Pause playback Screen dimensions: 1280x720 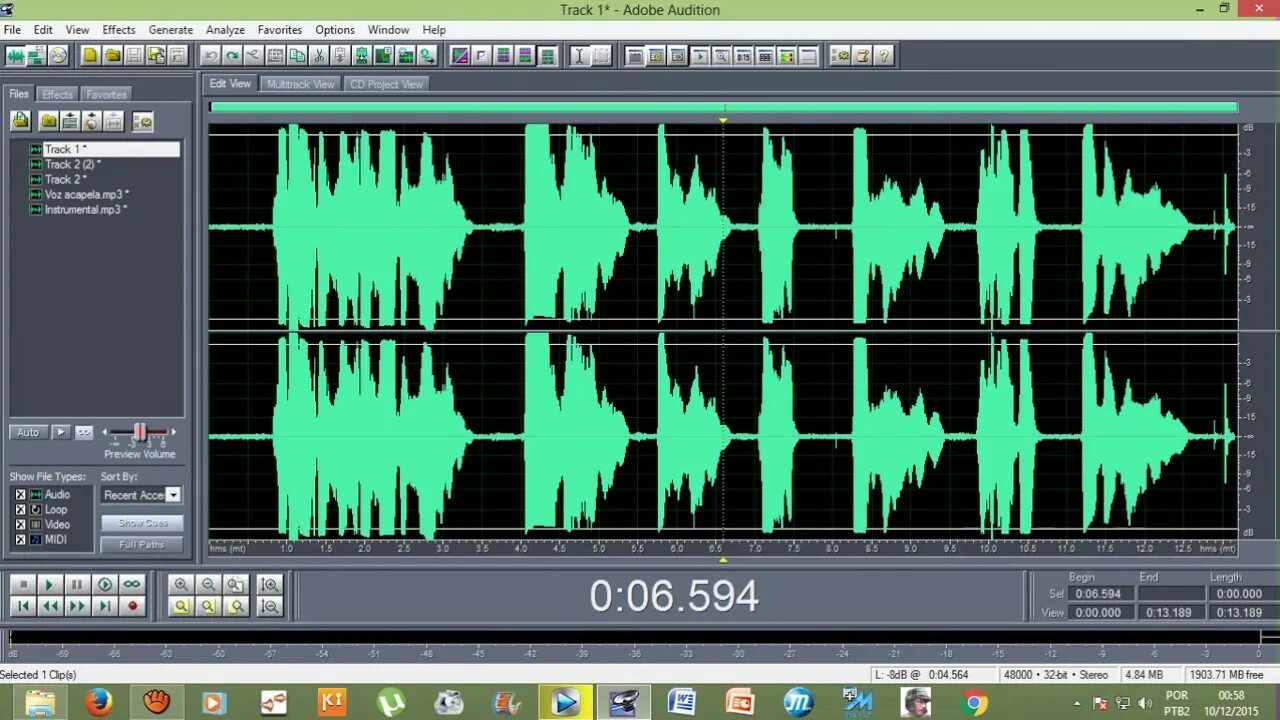pyautogui.click(x=77, y=584)
